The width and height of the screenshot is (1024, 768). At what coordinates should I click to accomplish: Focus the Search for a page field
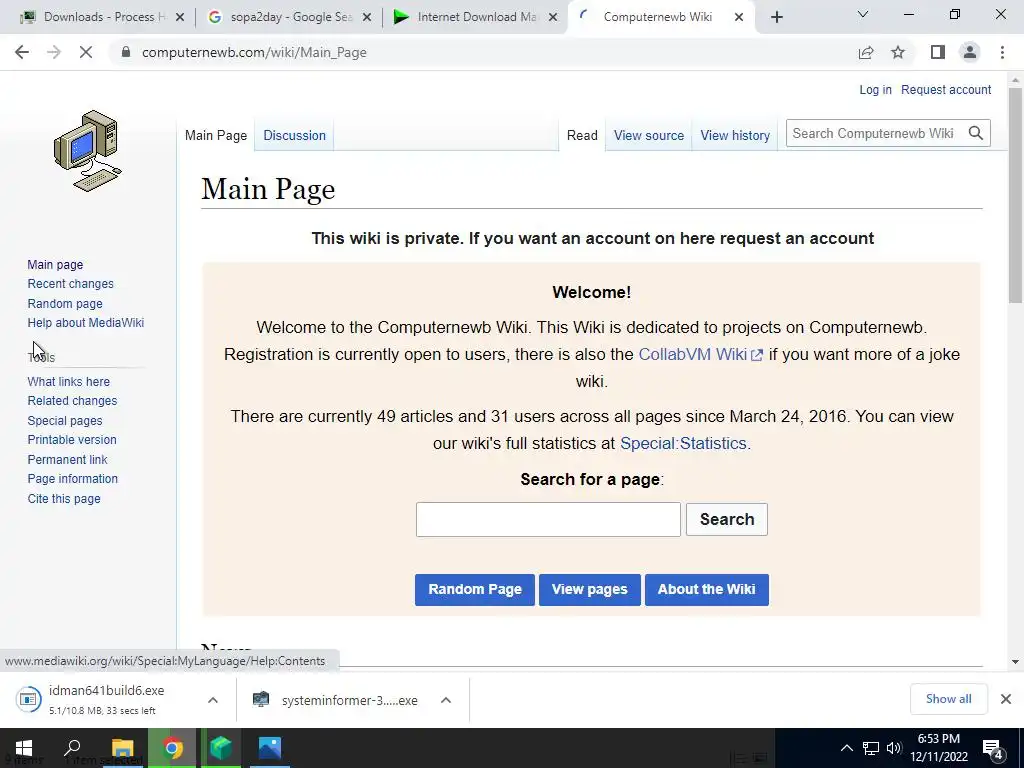click(548, 519)
